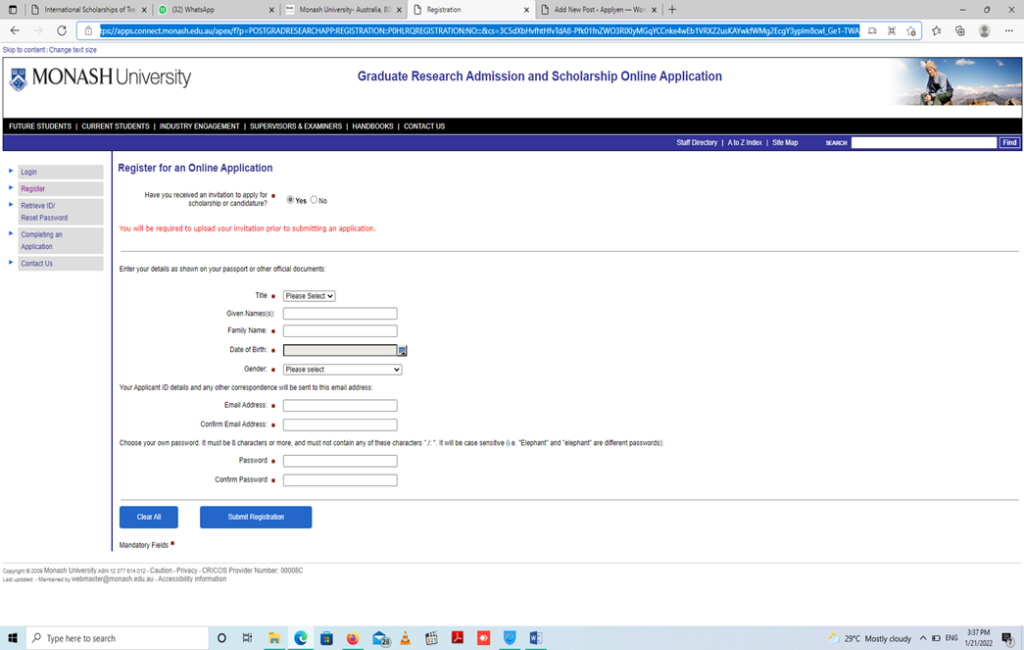Open Microsoft Word from the taskbar
Screen dimensions: 1024x650
tap(536, 638)
